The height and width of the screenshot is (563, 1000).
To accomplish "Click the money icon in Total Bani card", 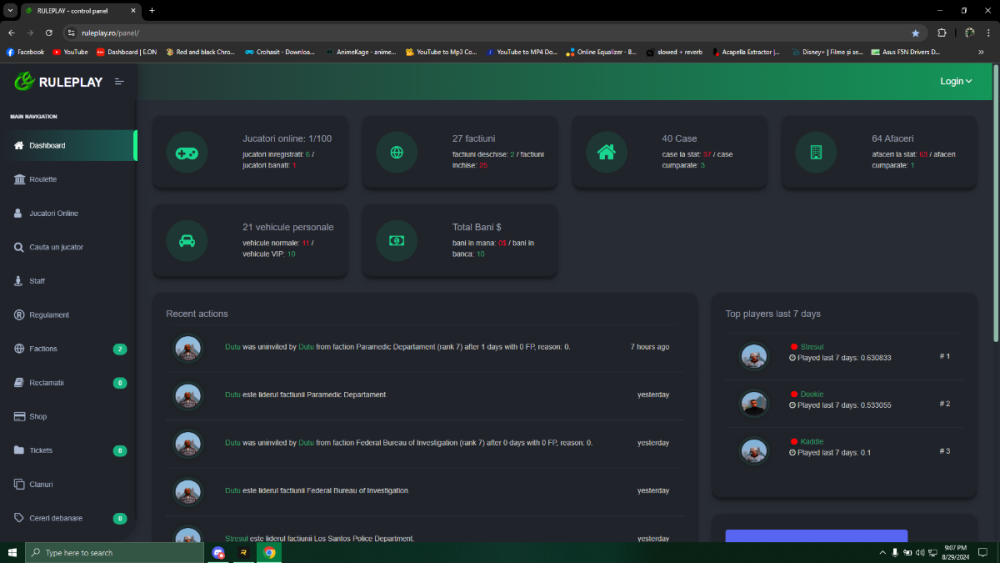I will pyautogui.click(x=396, y=241).
